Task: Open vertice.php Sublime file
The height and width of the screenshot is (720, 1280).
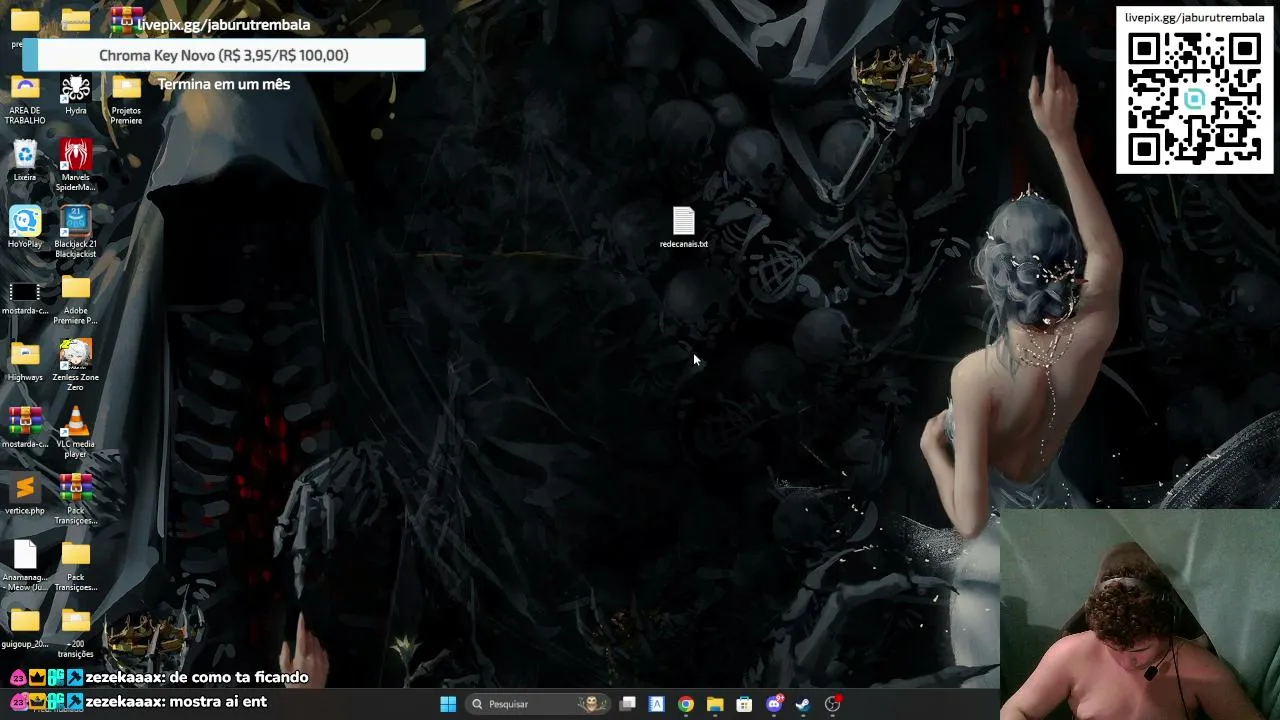Action: point(25,494)
